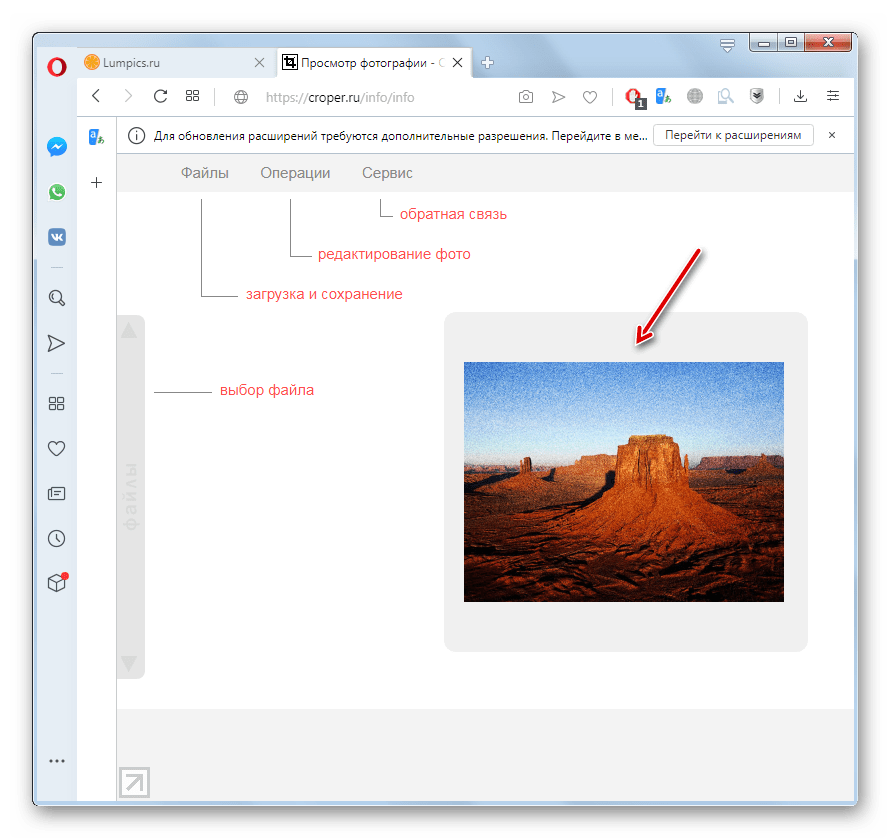Viewport: 891px width, 839px height.
Task: Click the выбор файла label
Action: (x=267, y=390)
